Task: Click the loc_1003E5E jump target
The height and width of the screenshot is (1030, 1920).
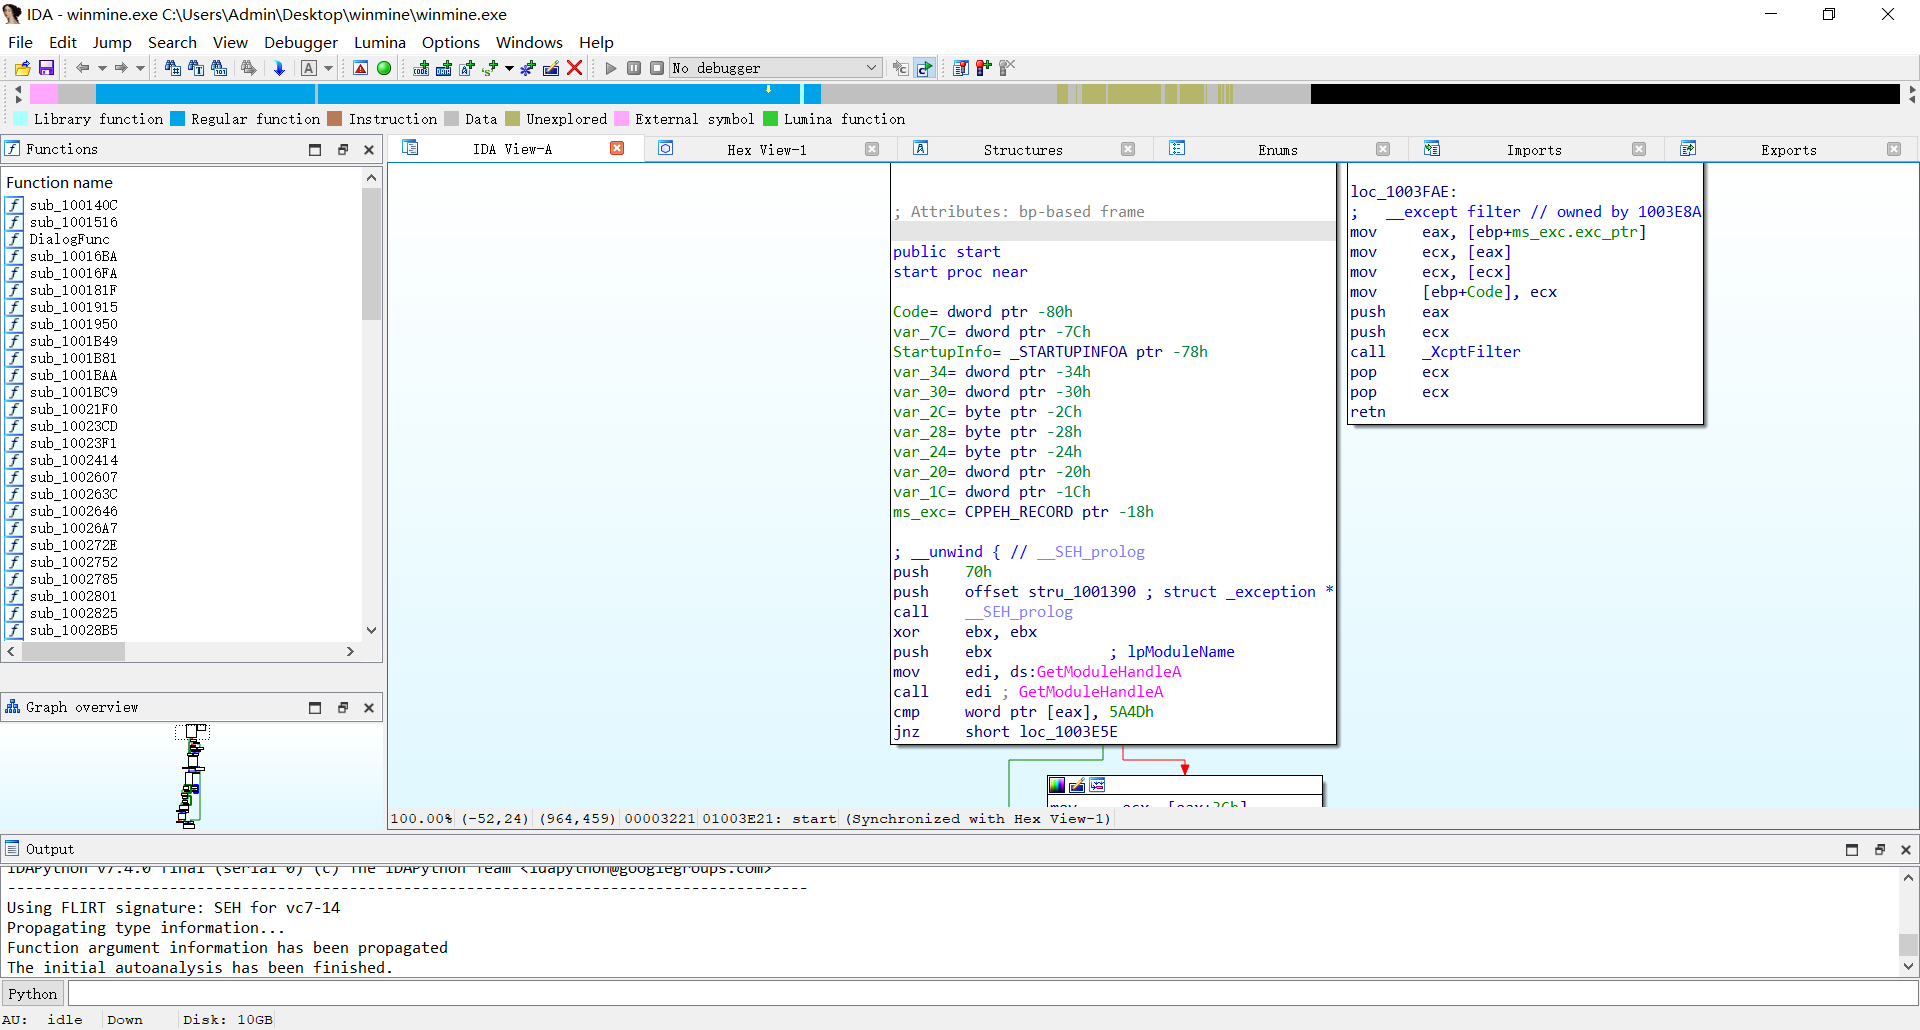Action: (x=1068, y=731)
